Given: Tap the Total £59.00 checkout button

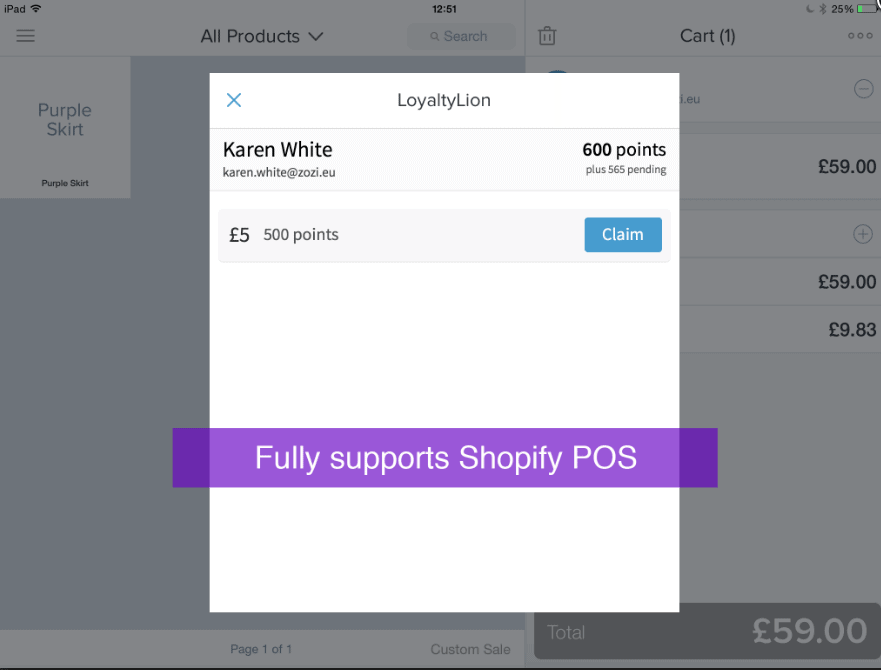Looking at the screenshot, I should click(707, 631).
